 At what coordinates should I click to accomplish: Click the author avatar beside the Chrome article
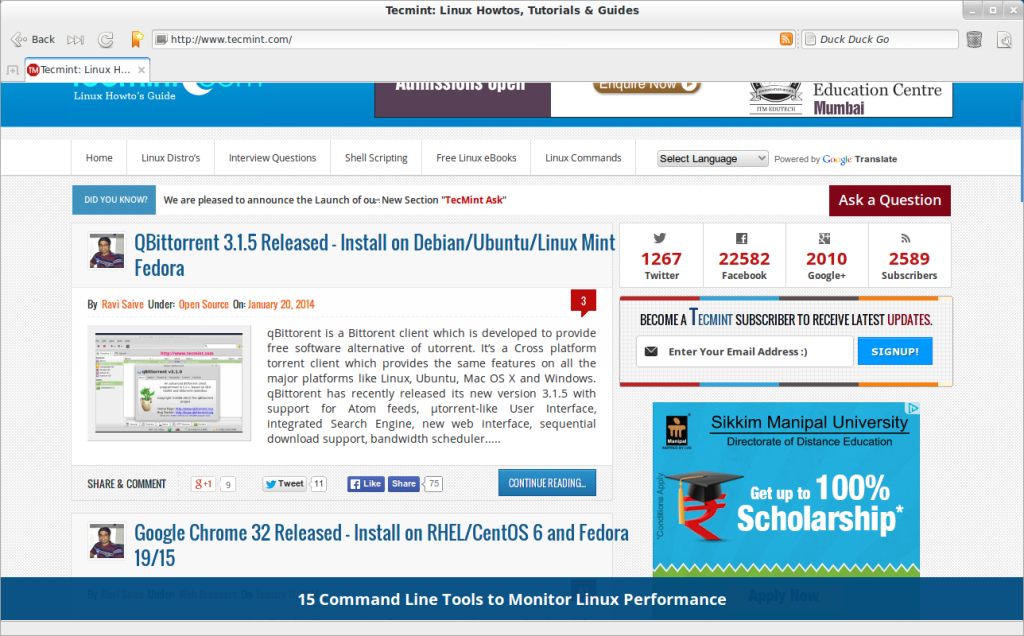pyautogui.click(x=106, y=541)
